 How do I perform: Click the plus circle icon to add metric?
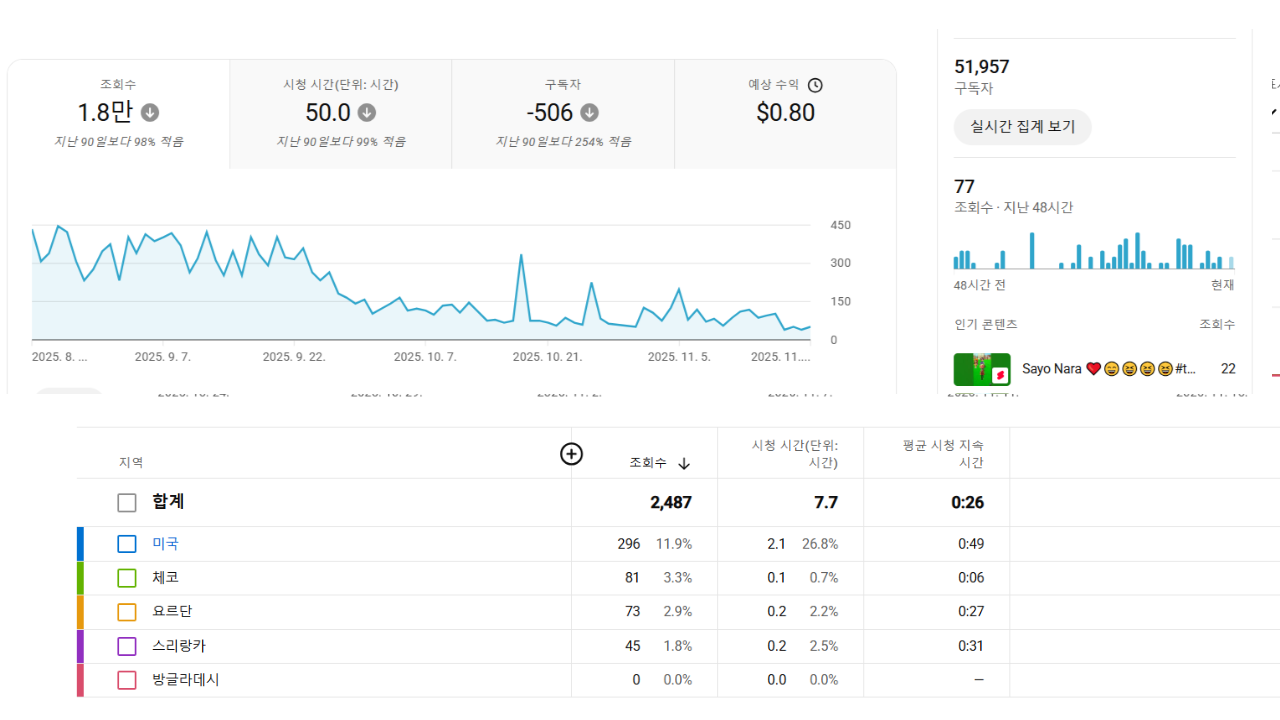571,454
